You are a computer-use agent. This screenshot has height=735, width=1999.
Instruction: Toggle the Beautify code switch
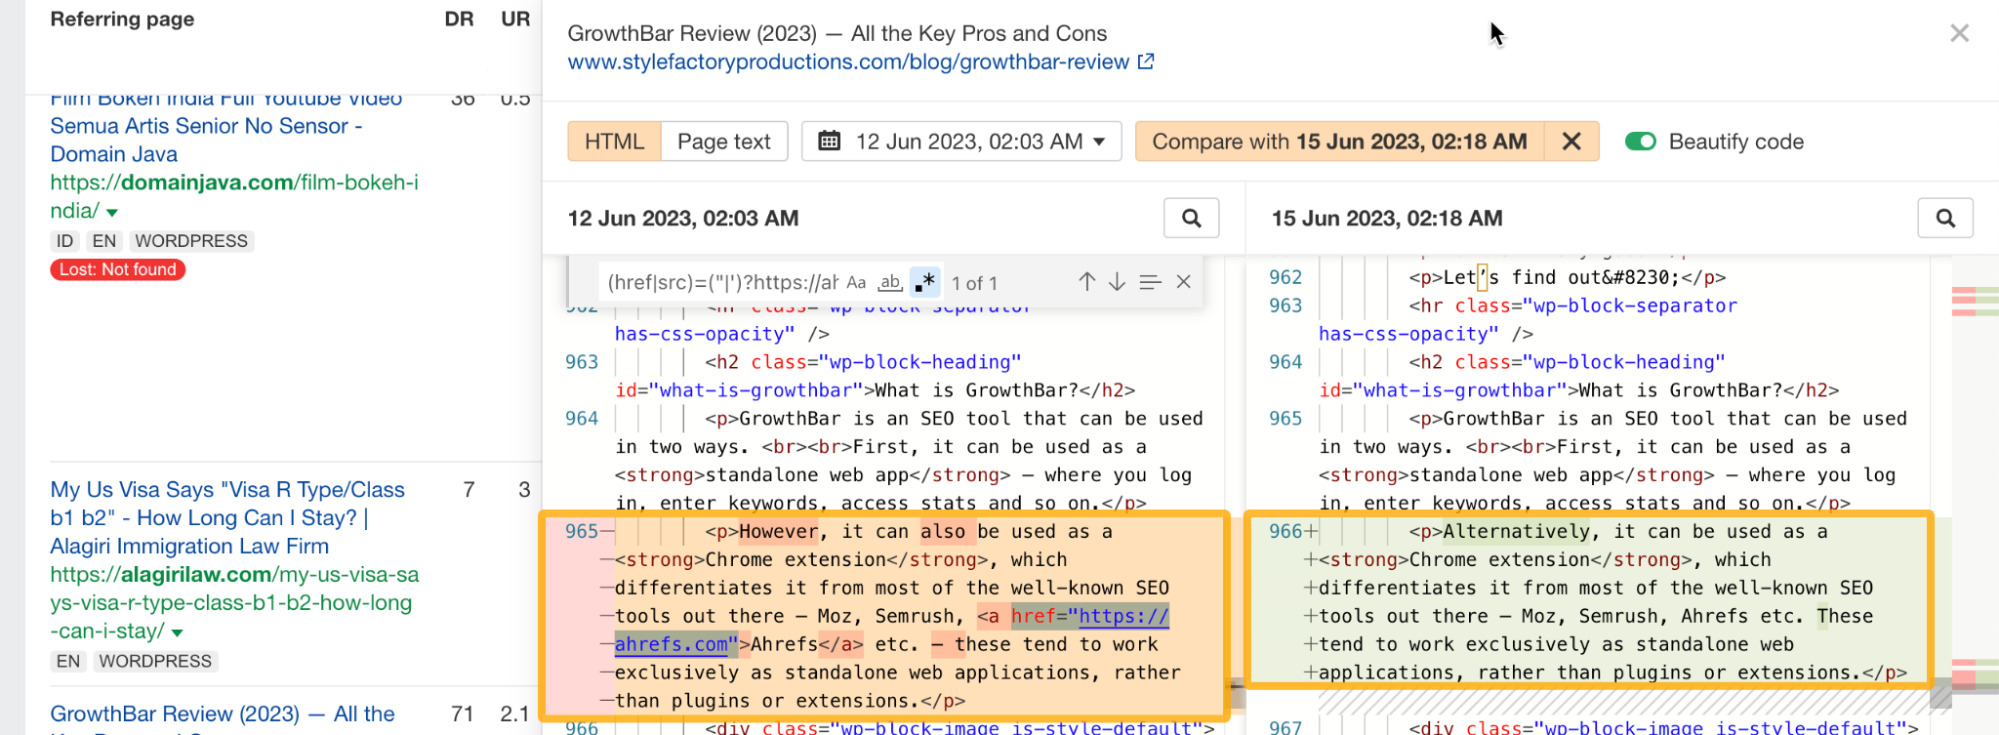point(1640,142)
